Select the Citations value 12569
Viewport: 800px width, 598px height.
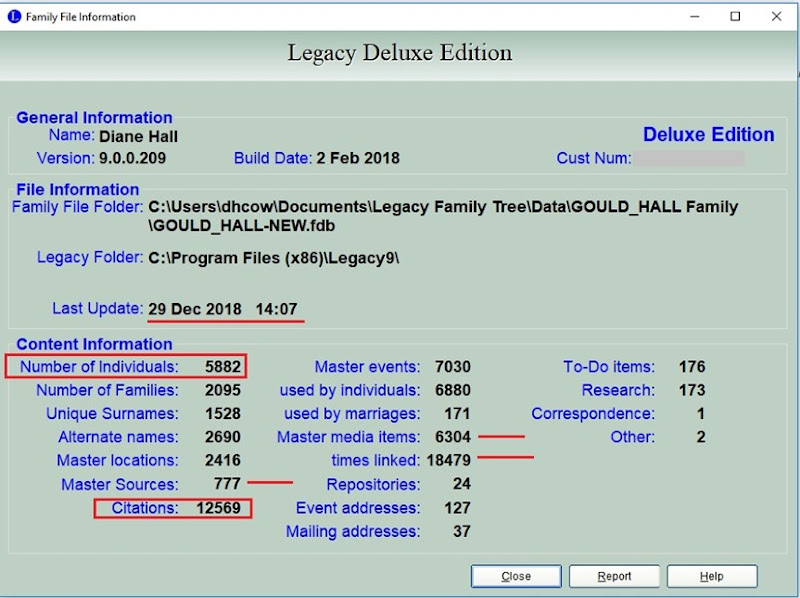point(218,508)
